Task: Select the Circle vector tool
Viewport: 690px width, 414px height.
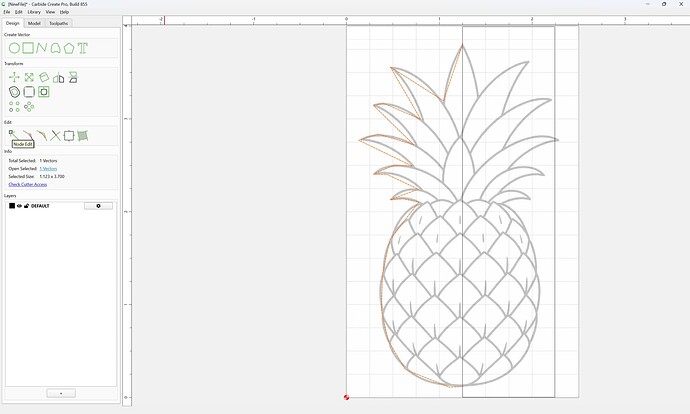Action: coord(14,48)
